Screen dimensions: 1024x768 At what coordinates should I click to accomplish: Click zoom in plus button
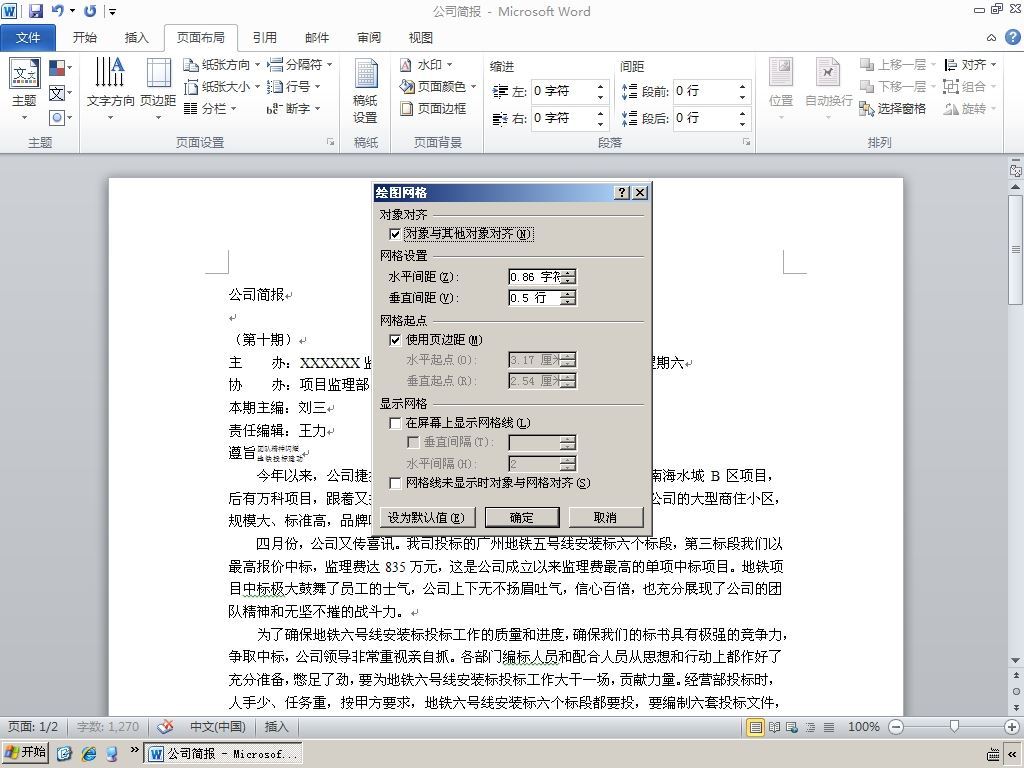tap(1012, 727)
